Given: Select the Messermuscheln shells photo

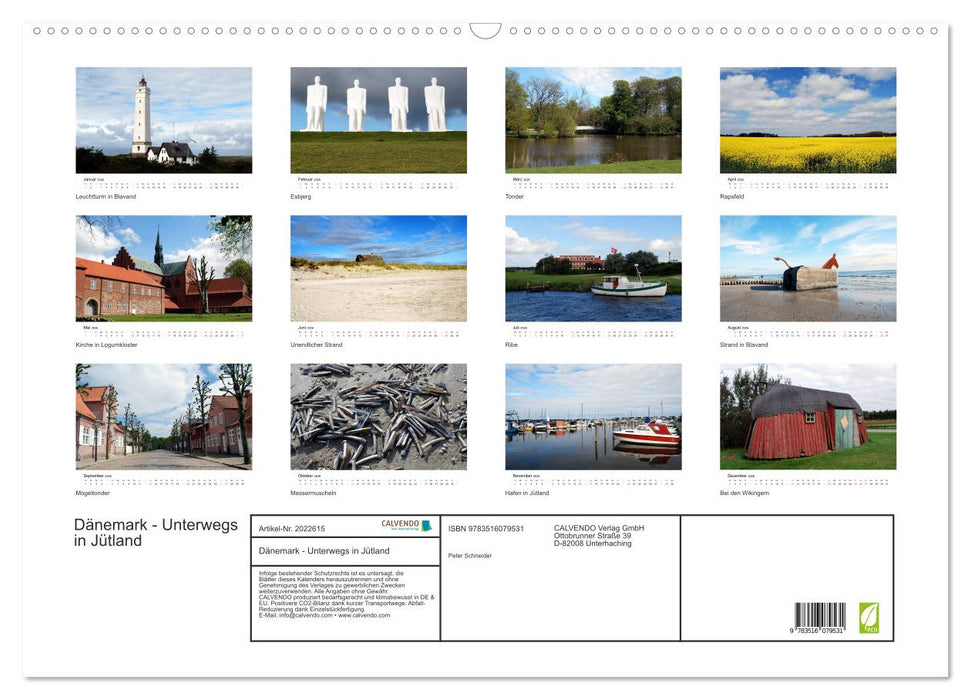Looking at the screenshot, I should (378, 418).
